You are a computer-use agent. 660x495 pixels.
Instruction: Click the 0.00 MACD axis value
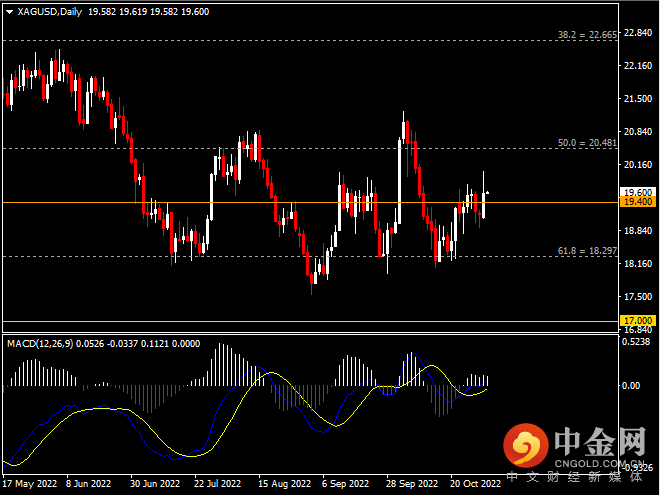(x=631, y=386)
